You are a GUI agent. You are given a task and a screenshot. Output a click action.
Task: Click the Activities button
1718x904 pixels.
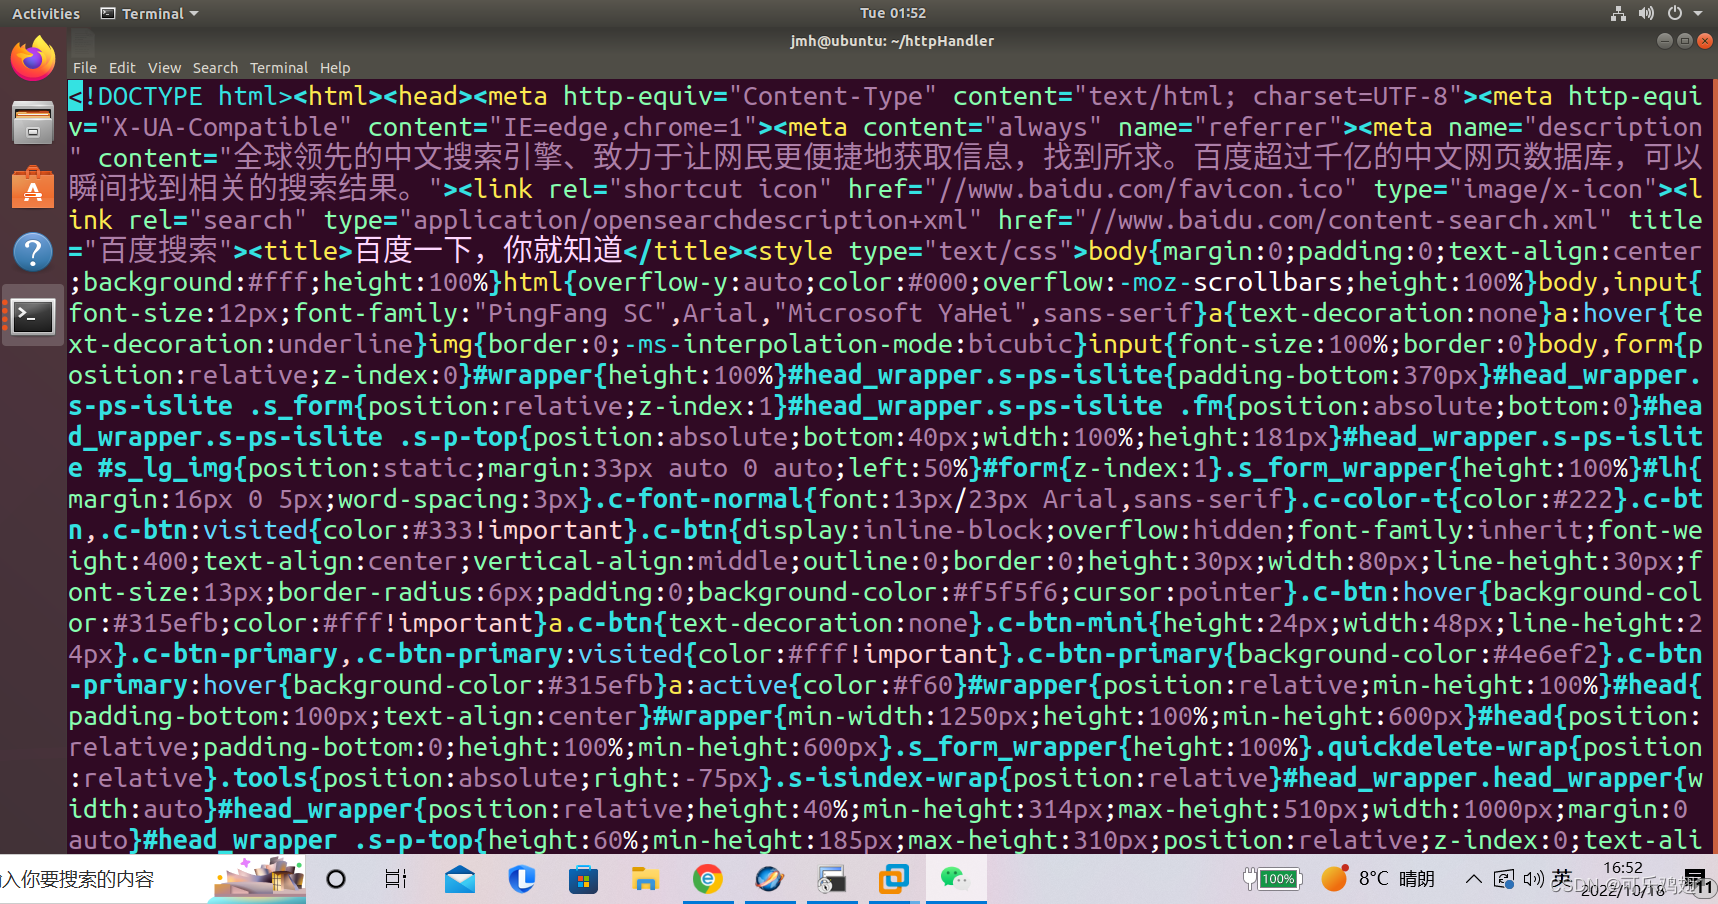46,14
